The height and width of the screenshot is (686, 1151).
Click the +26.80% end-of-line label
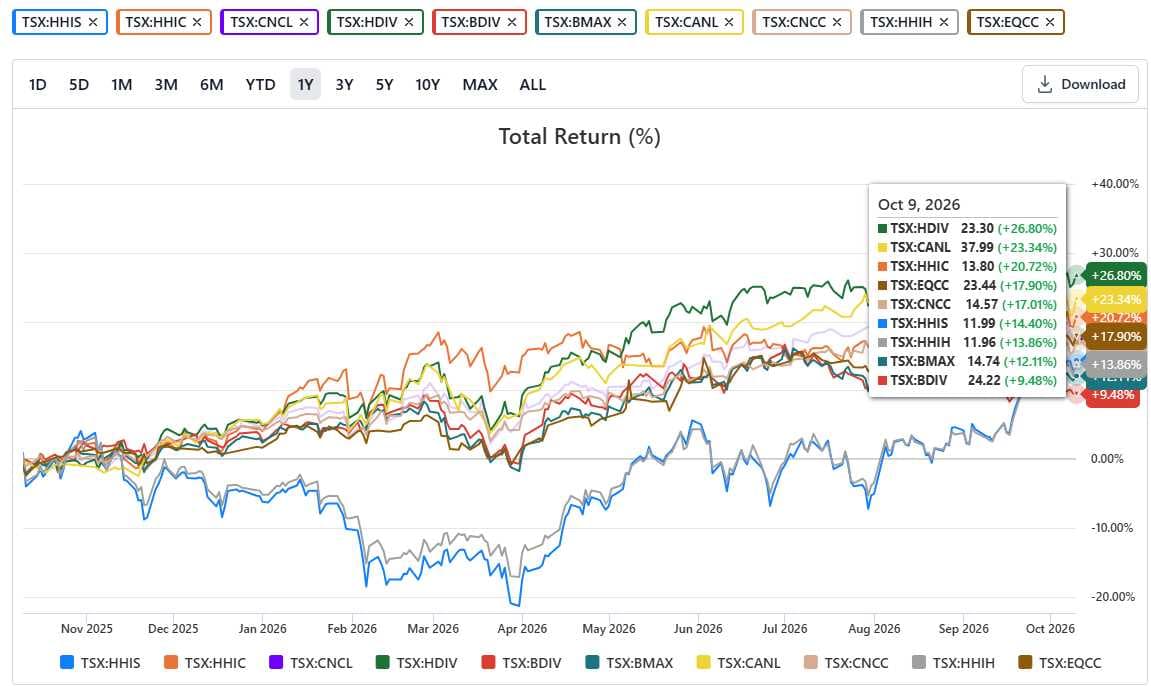tap(1116, 276)
